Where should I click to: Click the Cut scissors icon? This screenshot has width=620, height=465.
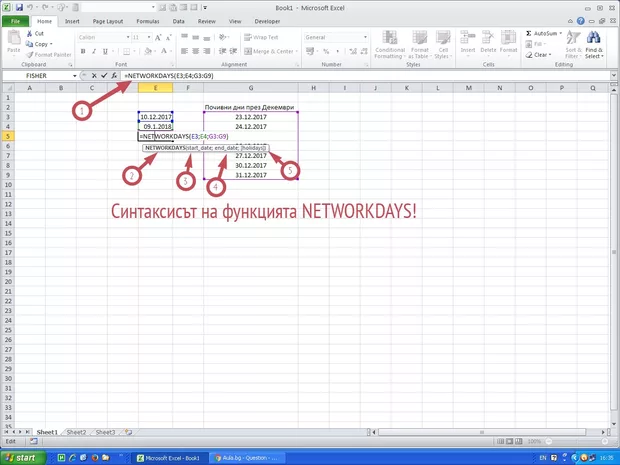pyautogui.click(x=29, y=34)
